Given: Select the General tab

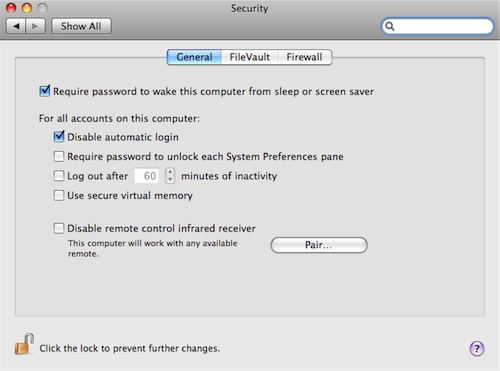Looking at the screenshot, I should (194, 57).
